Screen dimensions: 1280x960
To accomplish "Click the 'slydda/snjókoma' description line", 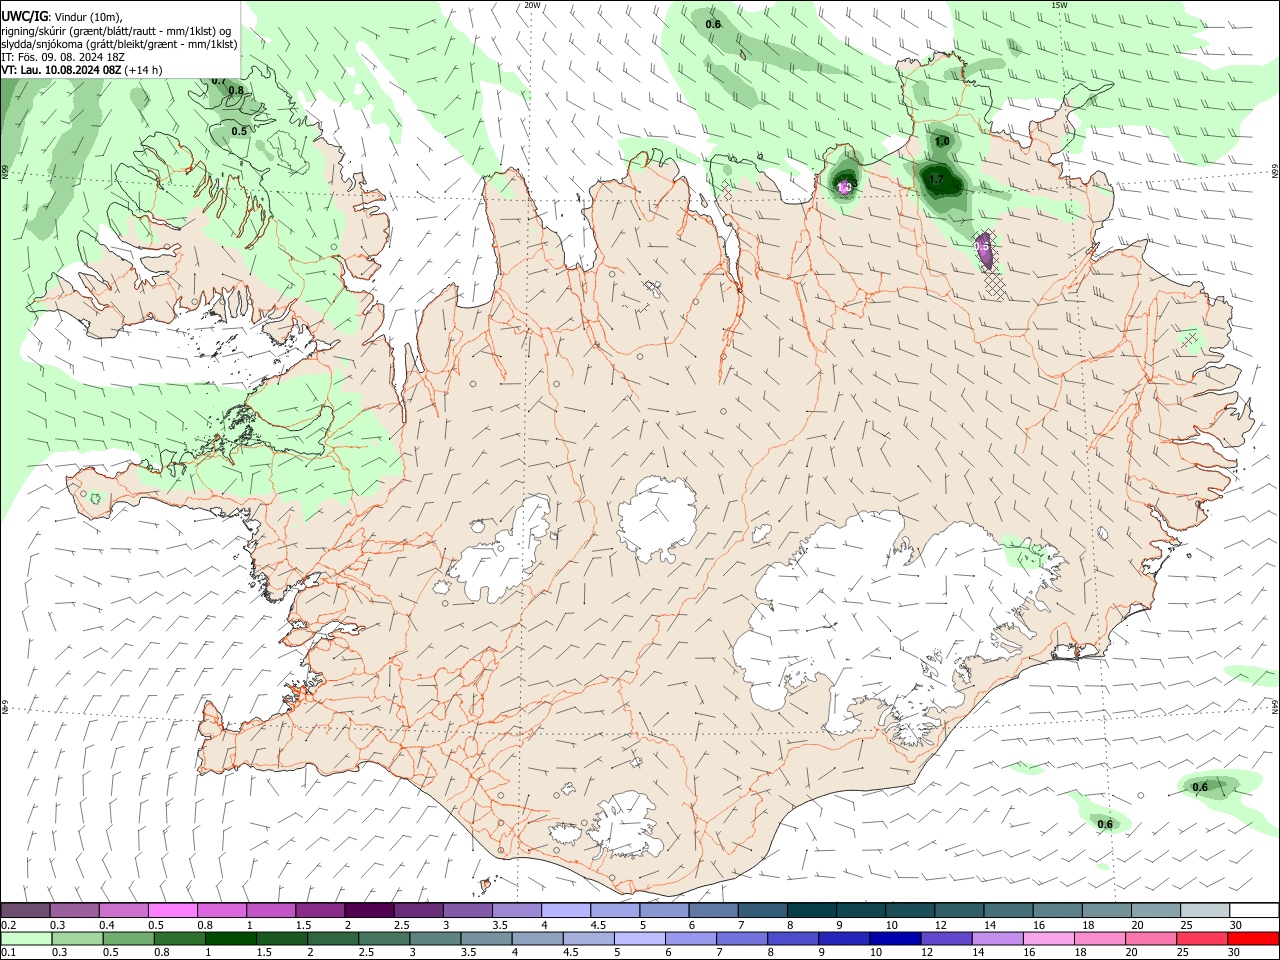I will [119, 44].
